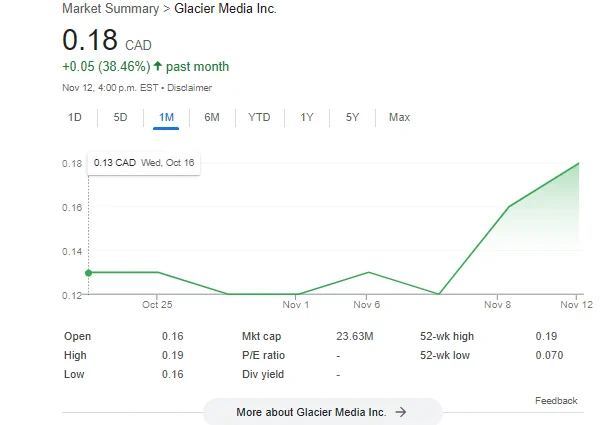The height and width of the screenshot is (425, 604).
Task: Select the 5D time range tab
Action: (x=120, y=117)
